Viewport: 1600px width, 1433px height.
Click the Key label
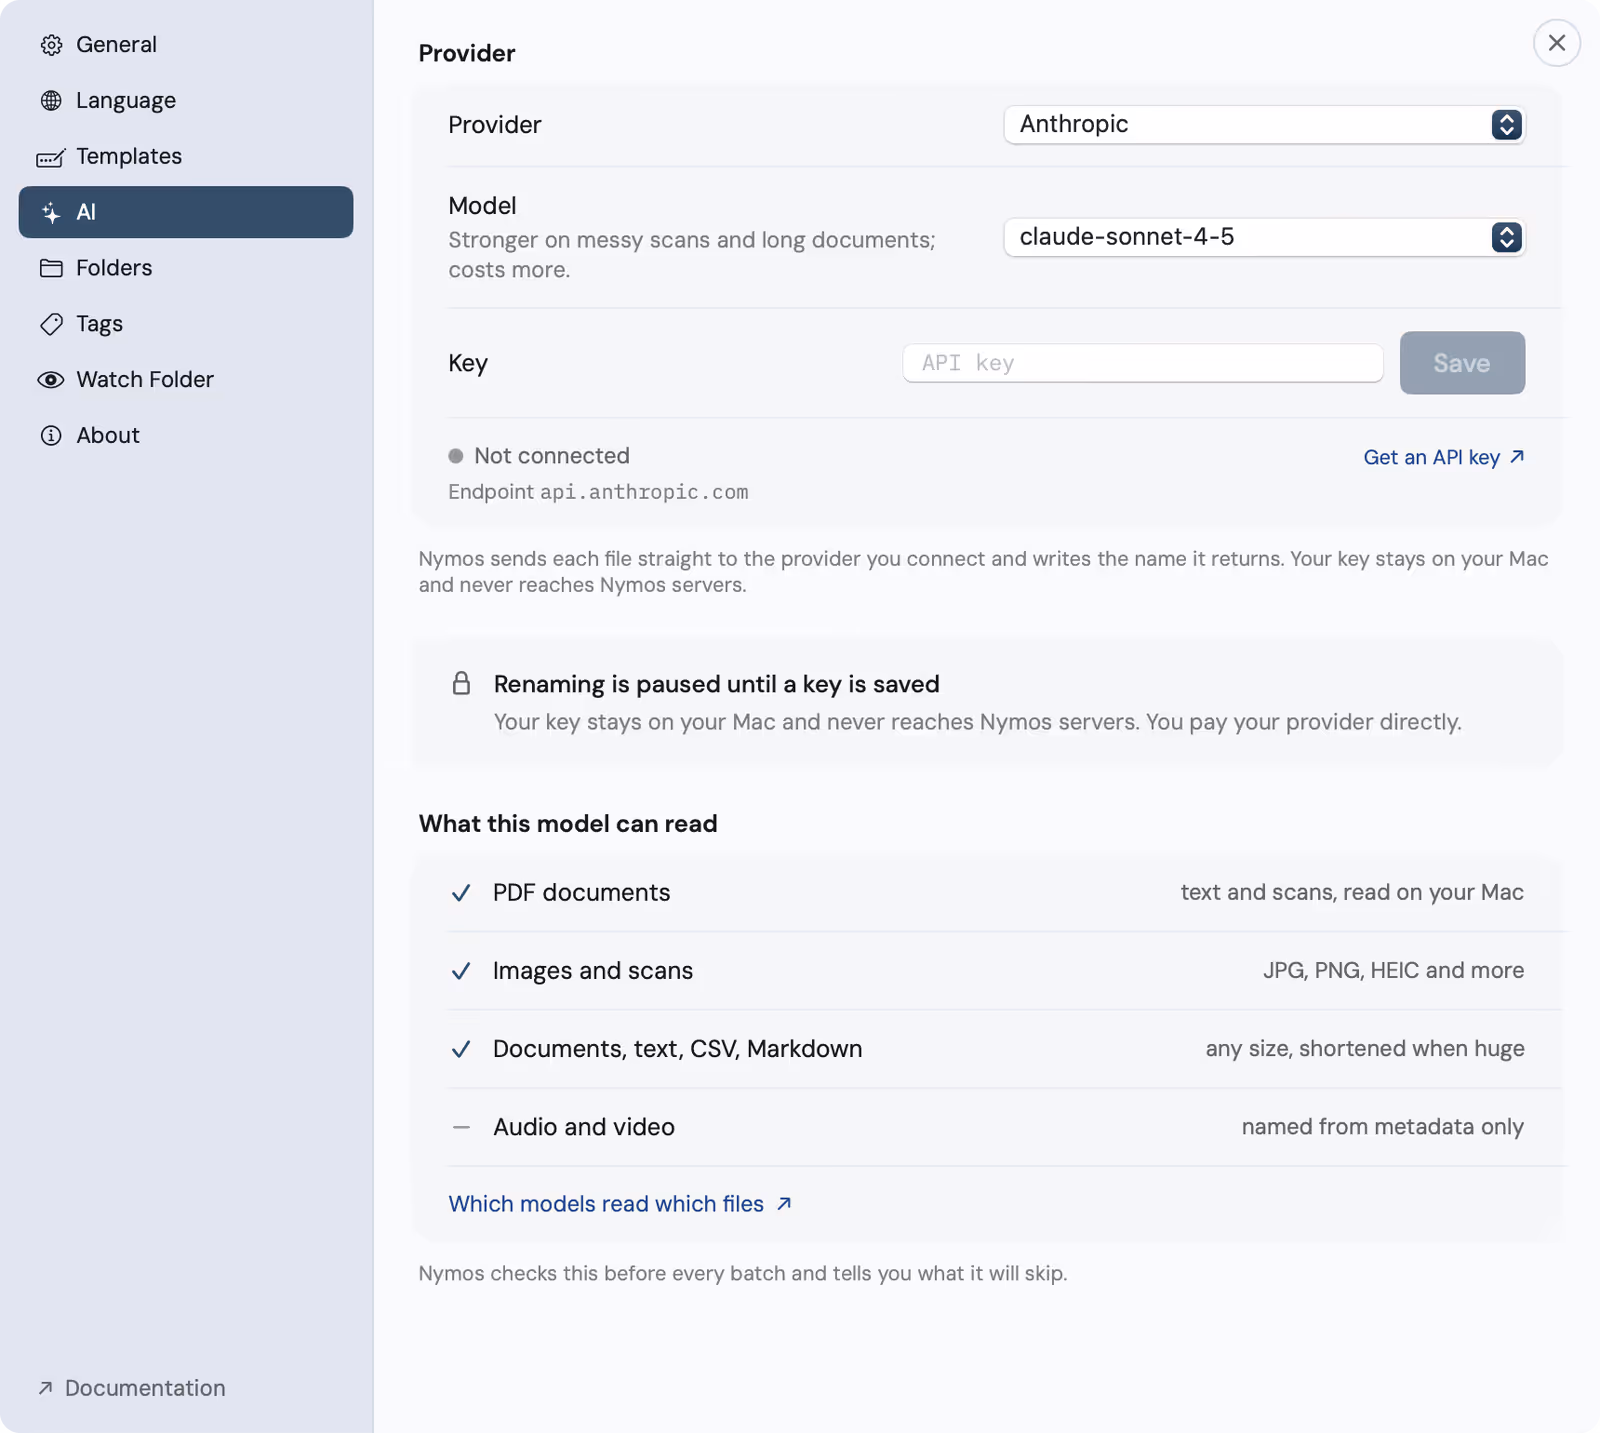[468, 363]
